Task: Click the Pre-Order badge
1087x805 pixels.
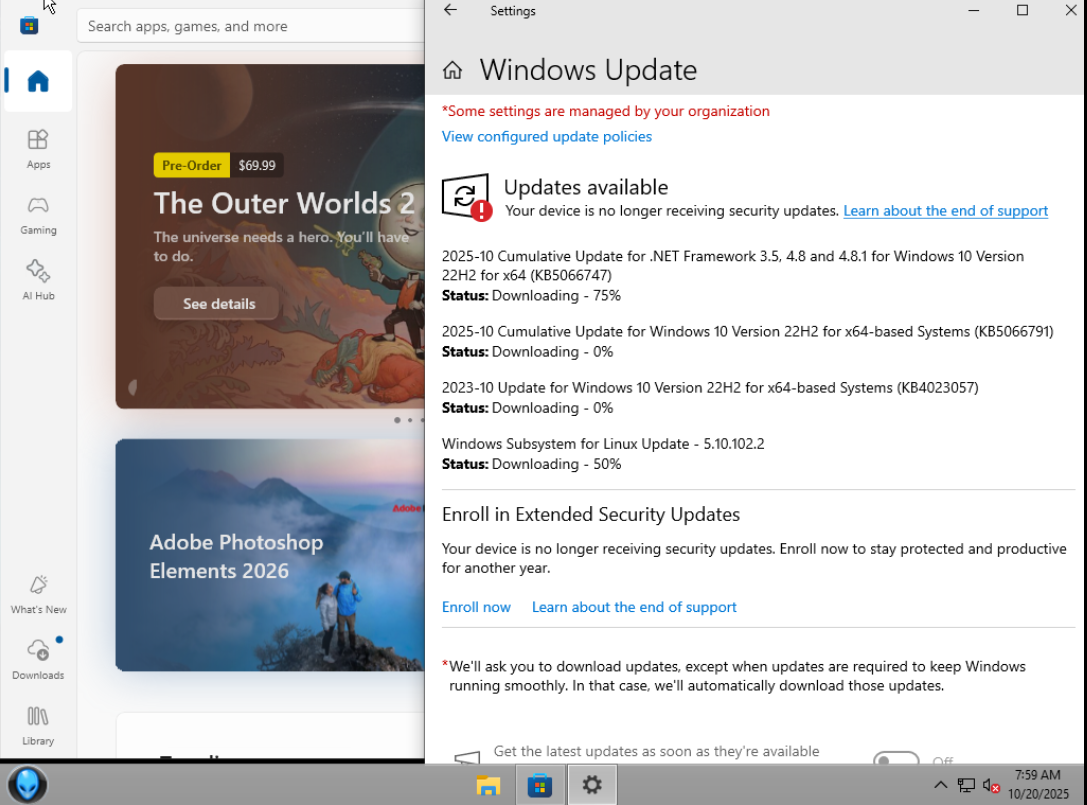Action: [191, 165]
